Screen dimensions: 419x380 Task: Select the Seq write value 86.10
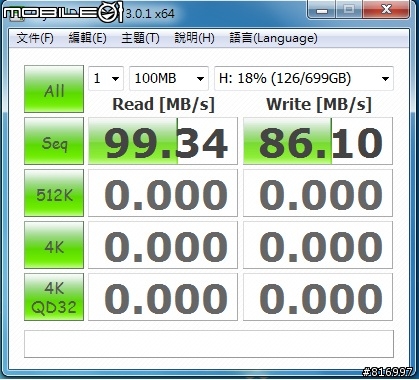click(318, 141)
